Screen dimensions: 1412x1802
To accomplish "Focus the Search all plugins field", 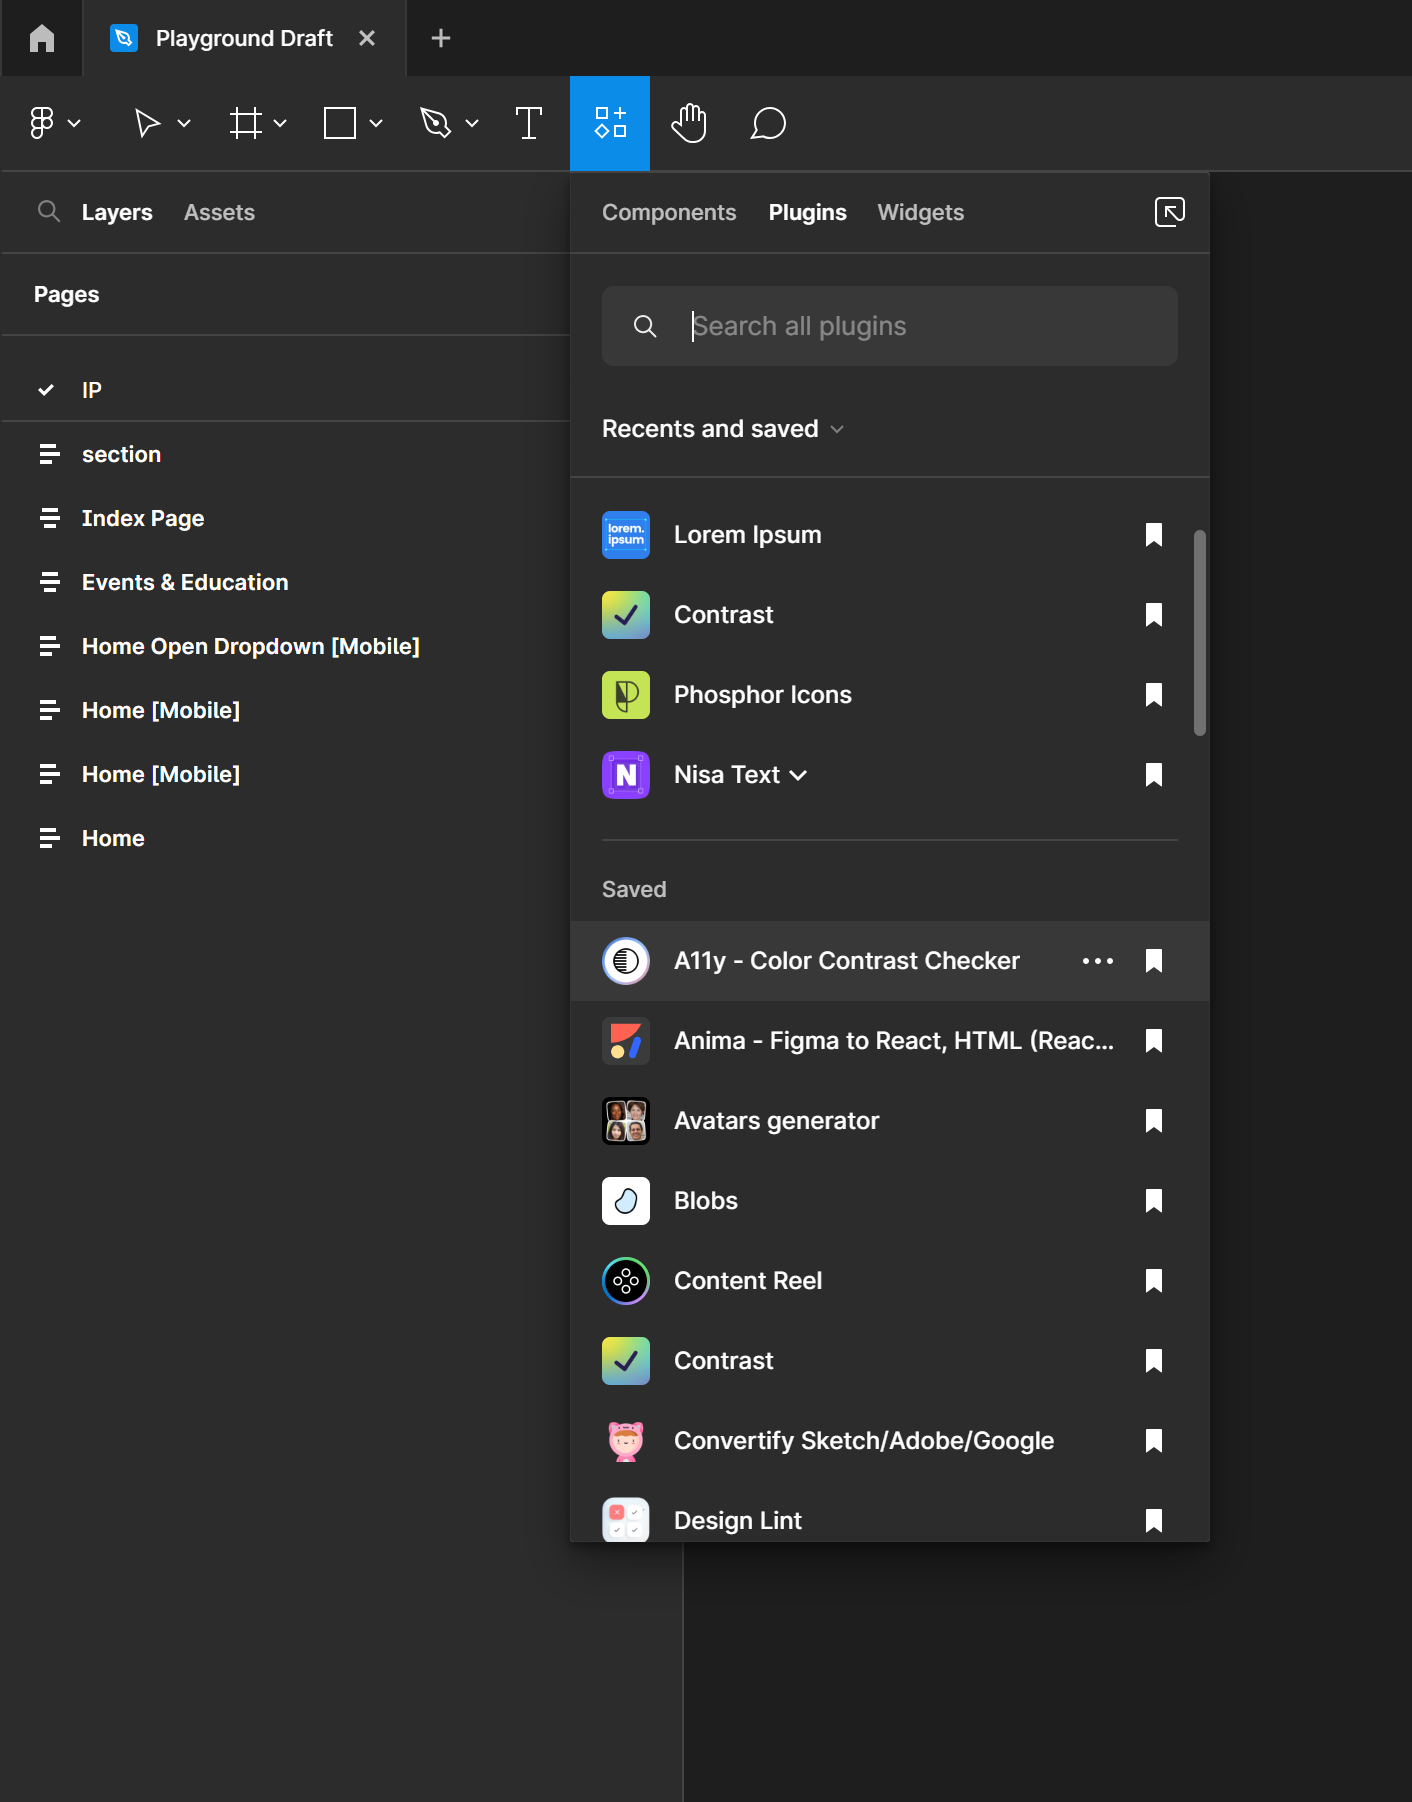I will (890, 326).
